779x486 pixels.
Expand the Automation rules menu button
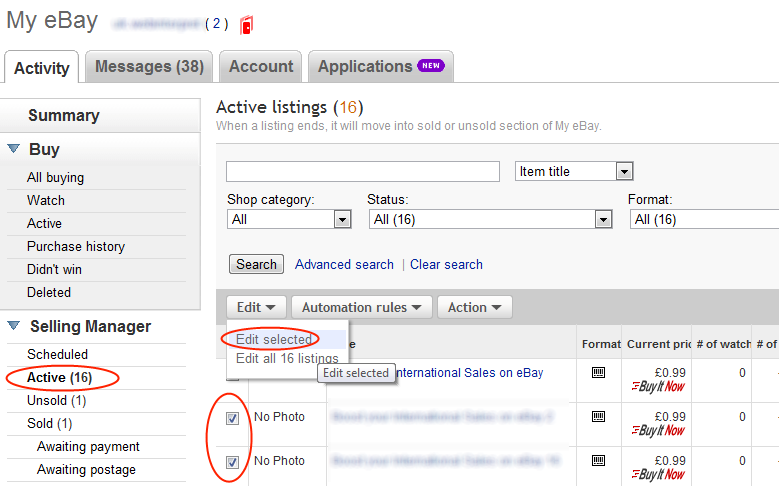[367, 308]
